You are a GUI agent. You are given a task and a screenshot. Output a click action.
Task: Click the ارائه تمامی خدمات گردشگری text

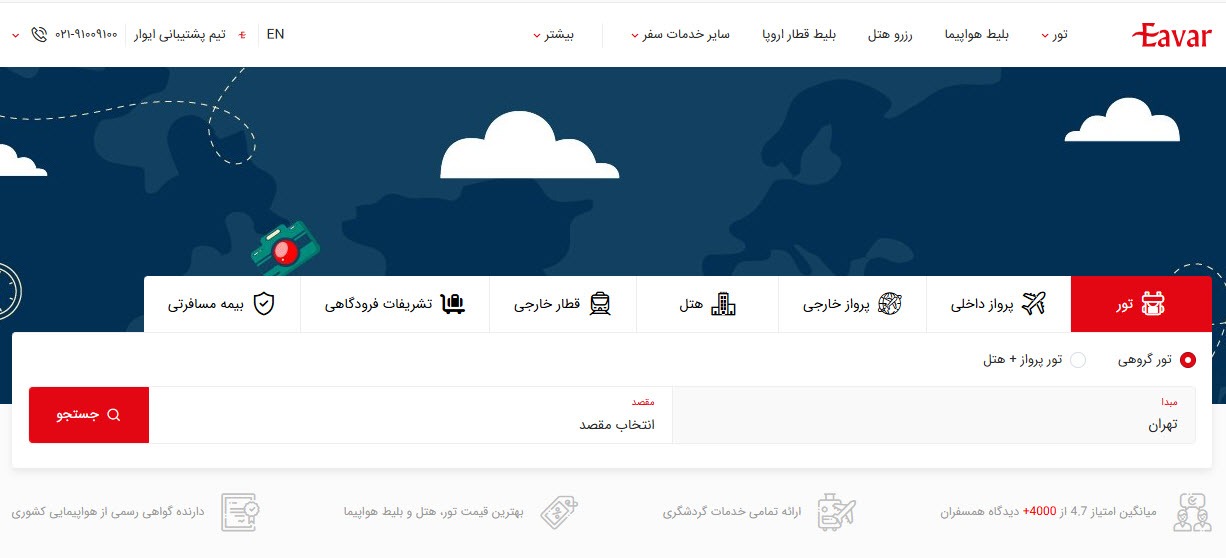coord(732,511)
